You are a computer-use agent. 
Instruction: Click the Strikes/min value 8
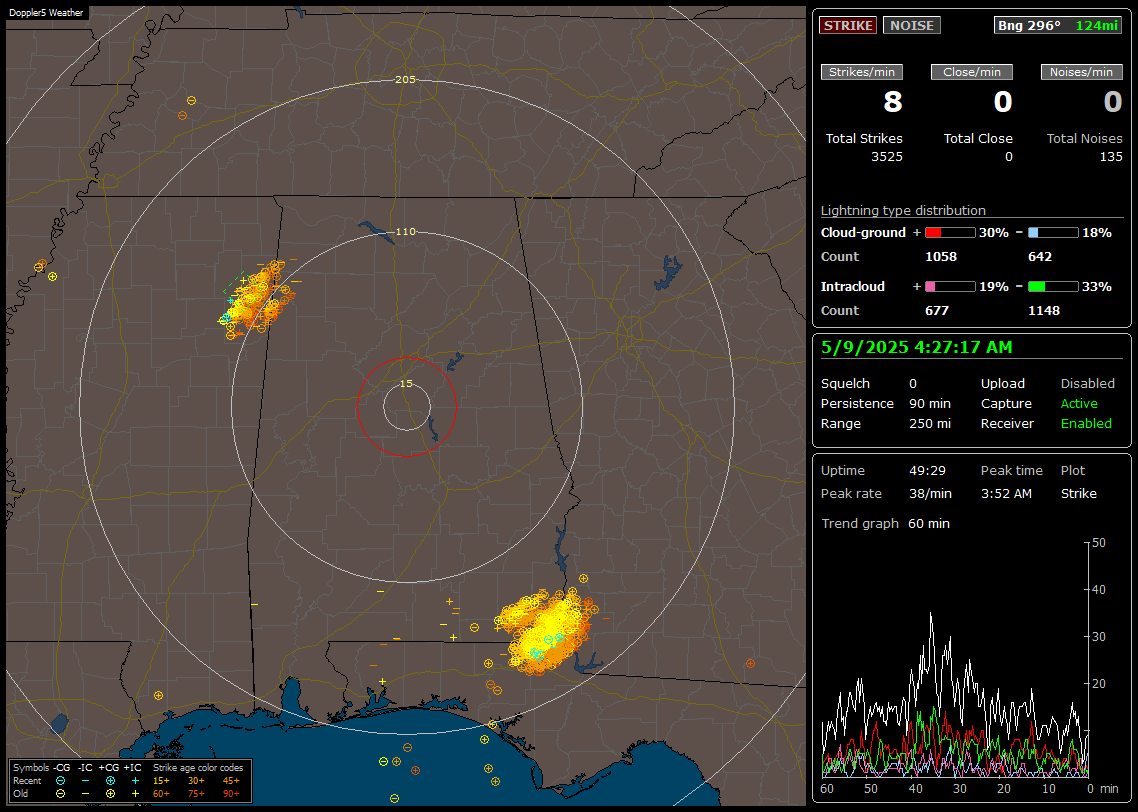coord(893,102)
